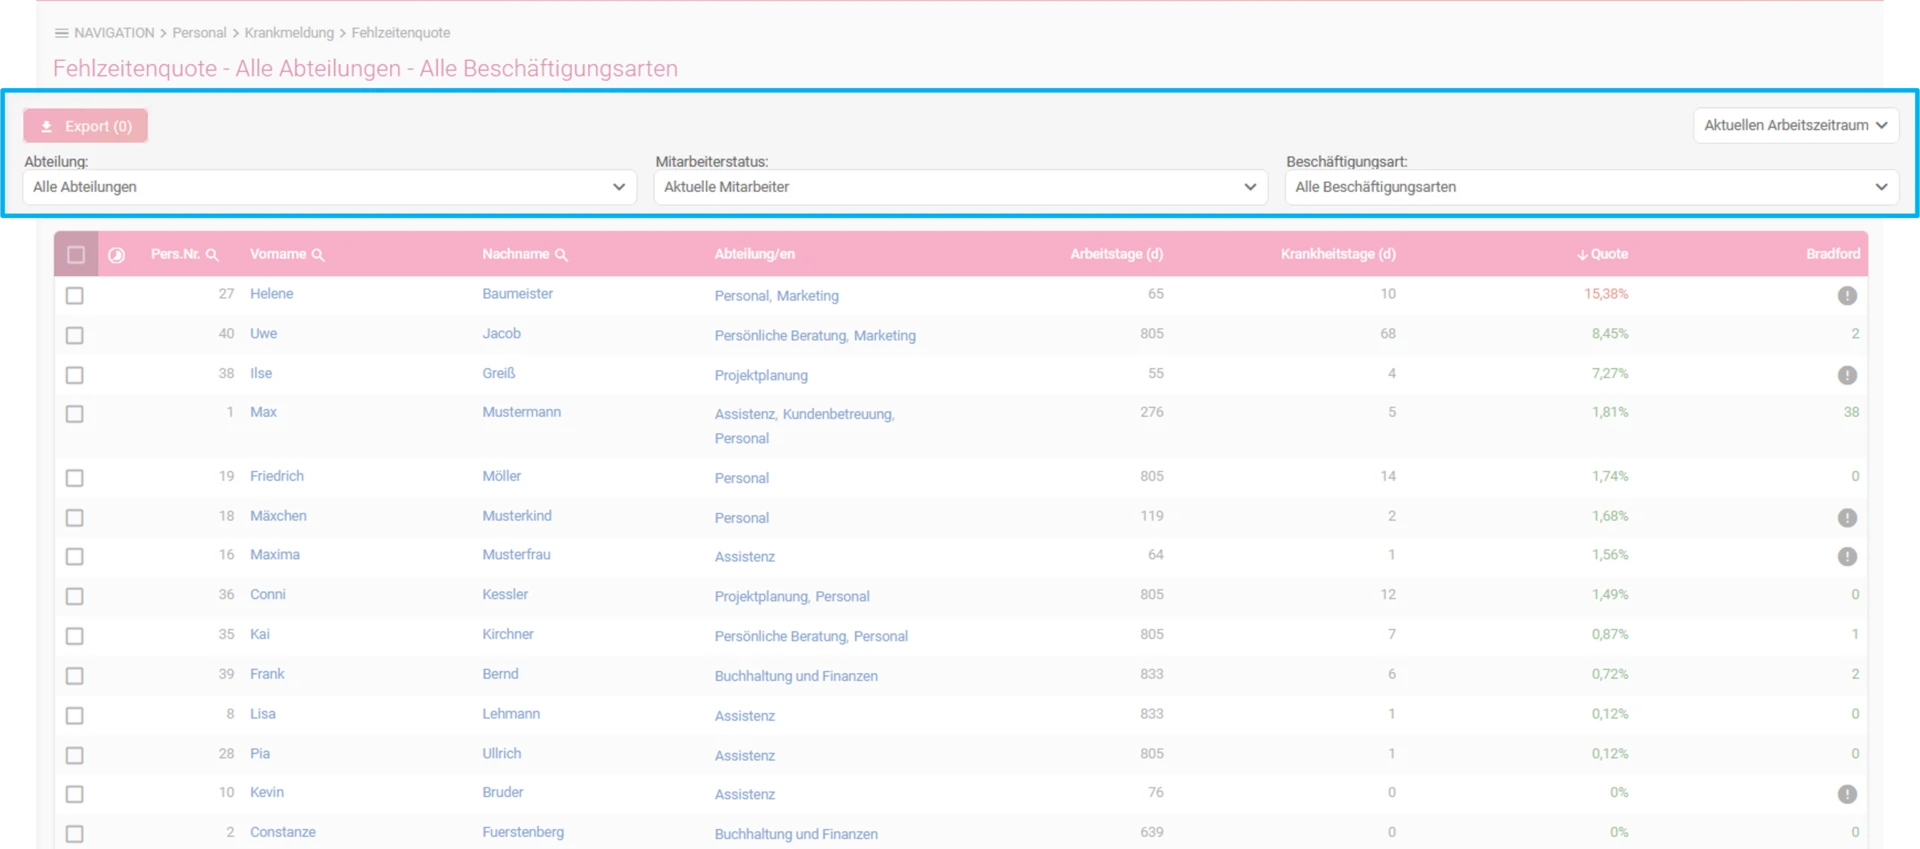Click Pers.Nr. value 27

coord(226,294)
